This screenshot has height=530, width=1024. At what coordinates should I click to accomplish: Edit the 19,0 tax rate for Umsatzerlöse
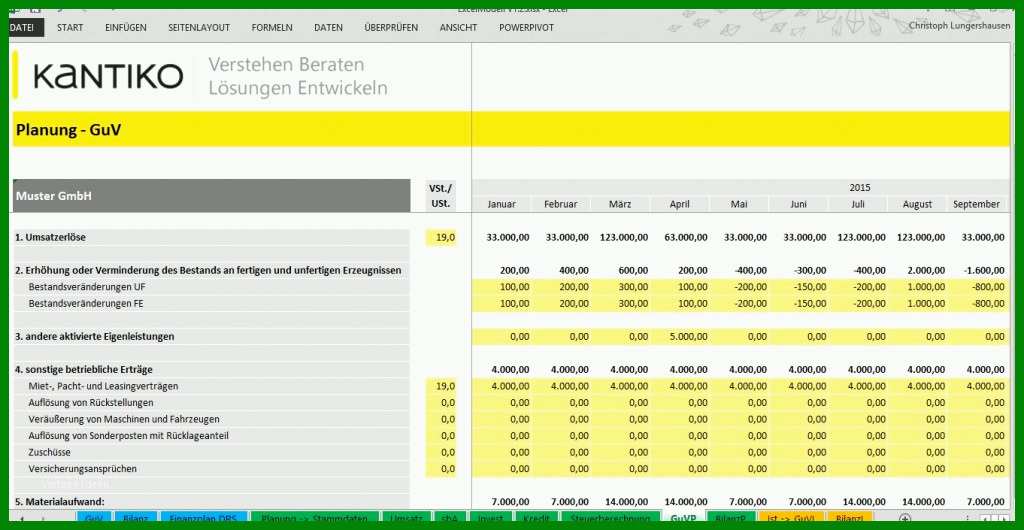(x=441, y=238)
